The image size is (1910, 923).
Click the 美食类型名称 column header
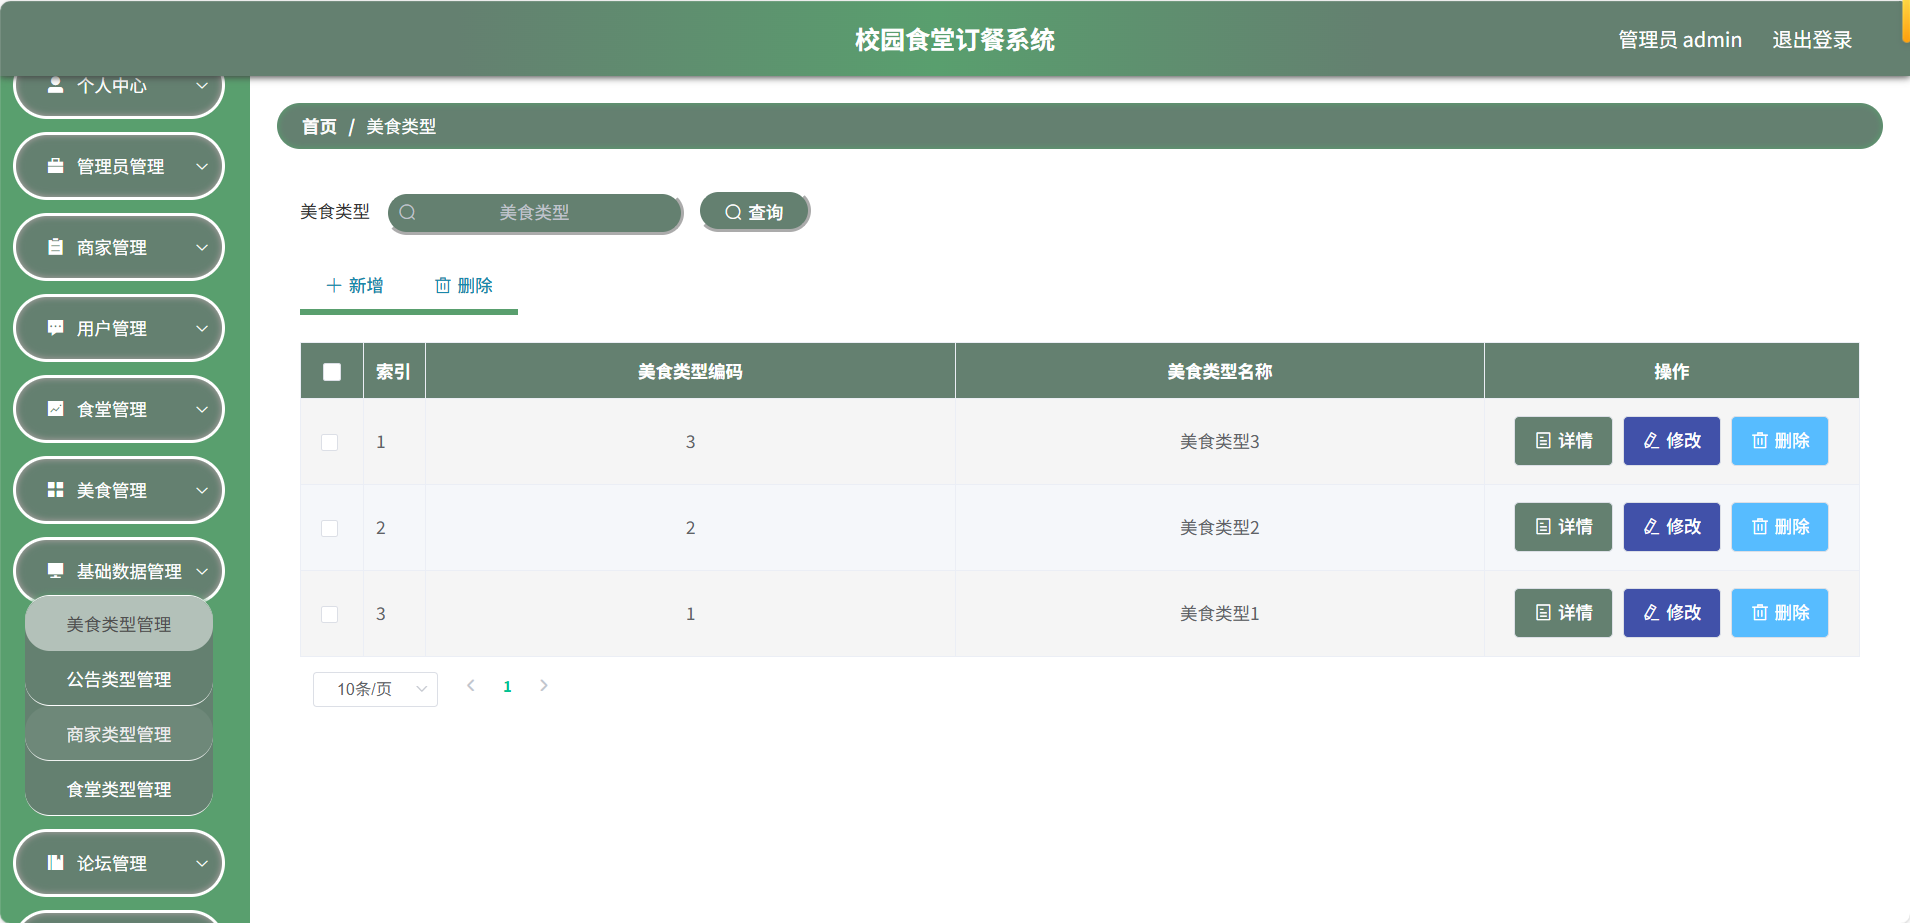[x=1220, y=372]
